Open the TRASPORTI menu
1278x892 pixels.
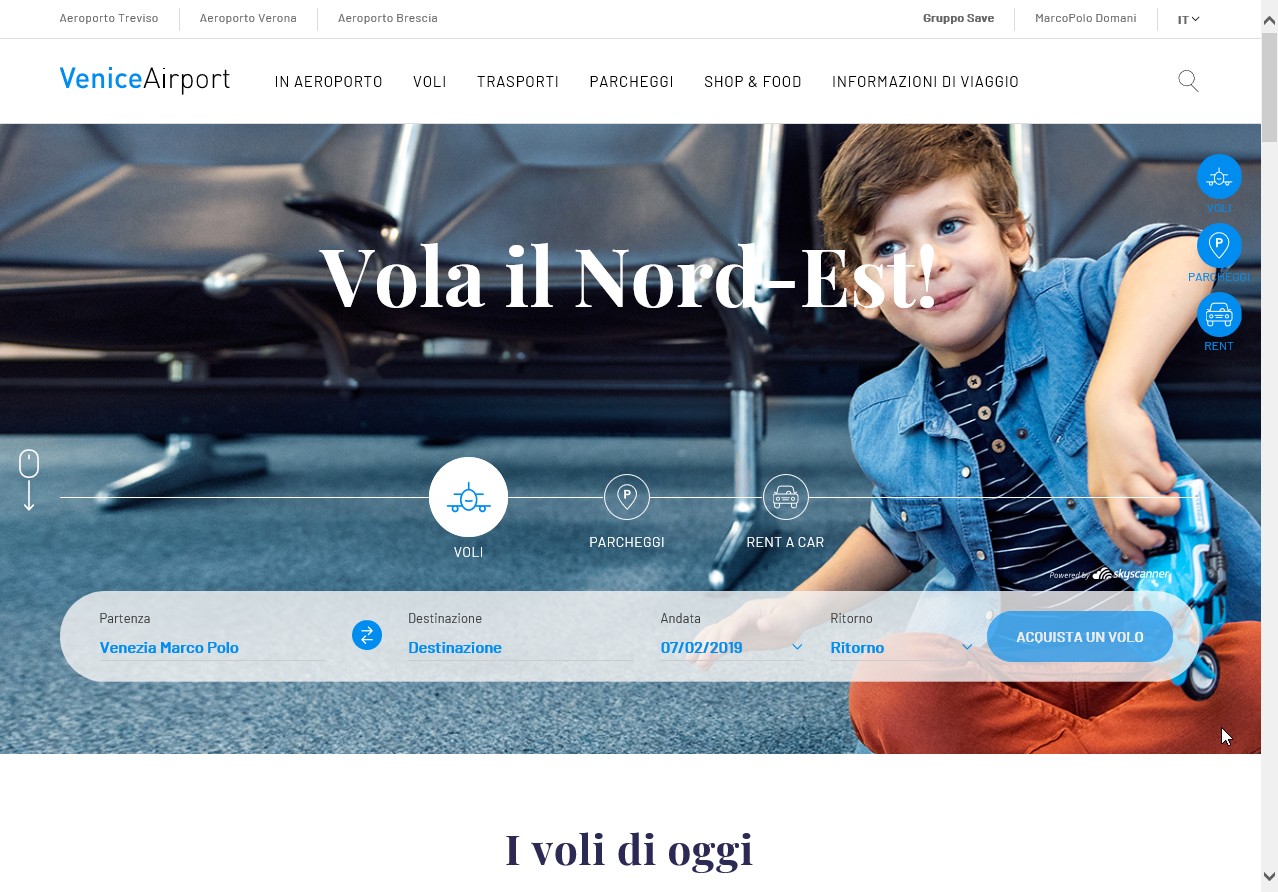click(518, 82)
